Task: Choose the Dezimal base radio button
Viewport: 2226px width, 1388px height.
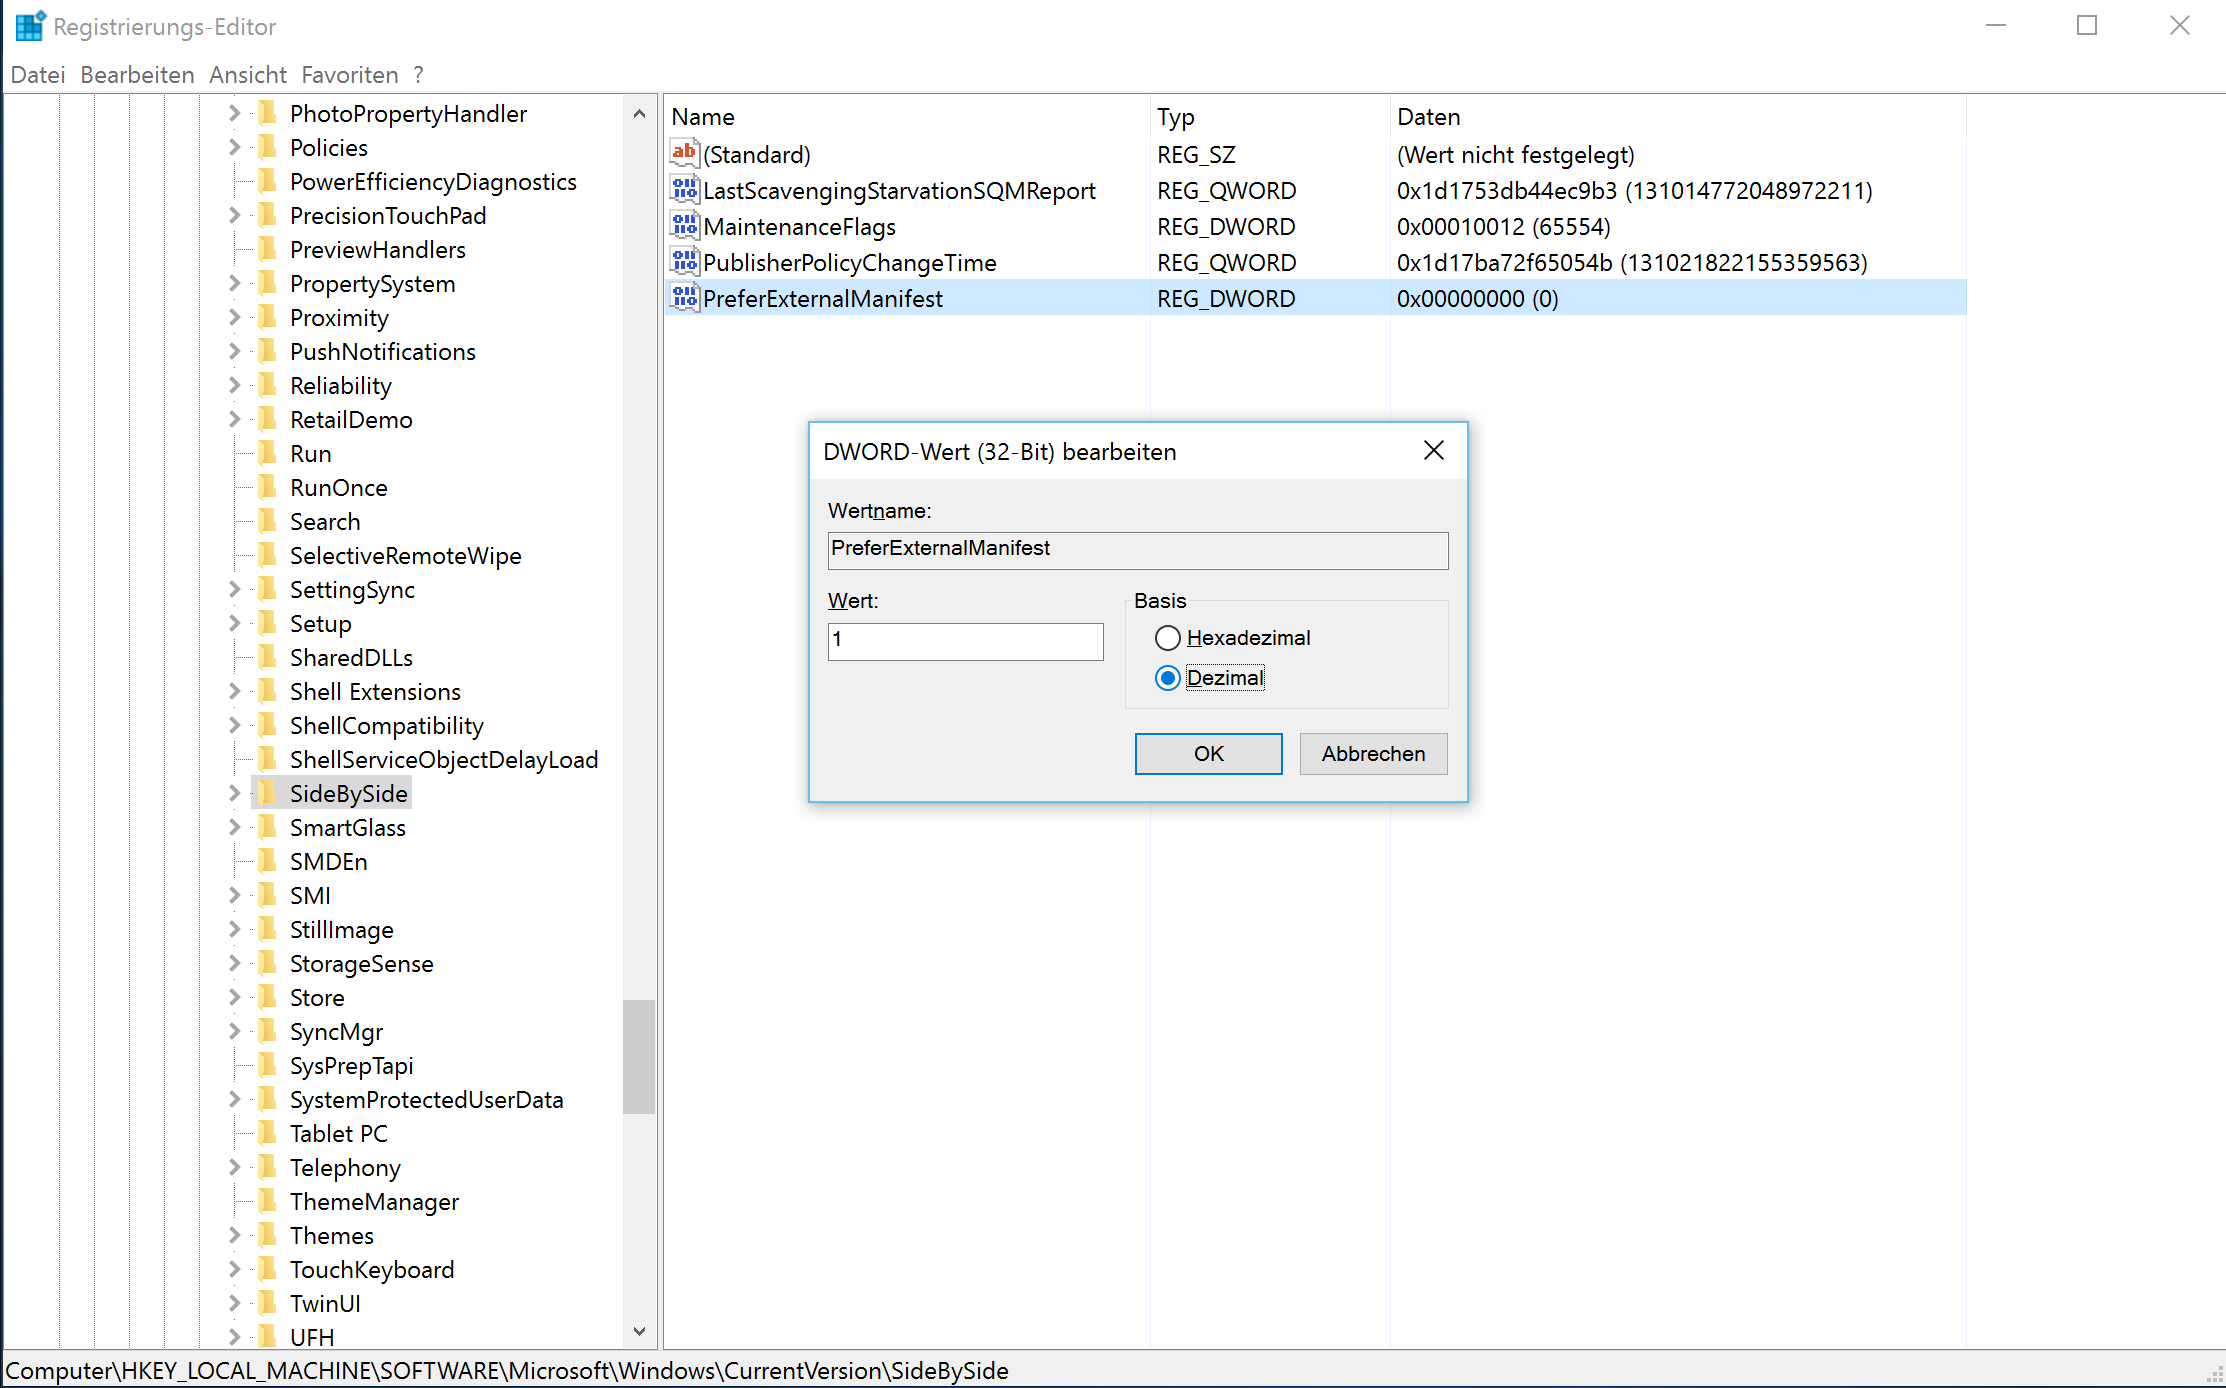Action: (1167, 678)
